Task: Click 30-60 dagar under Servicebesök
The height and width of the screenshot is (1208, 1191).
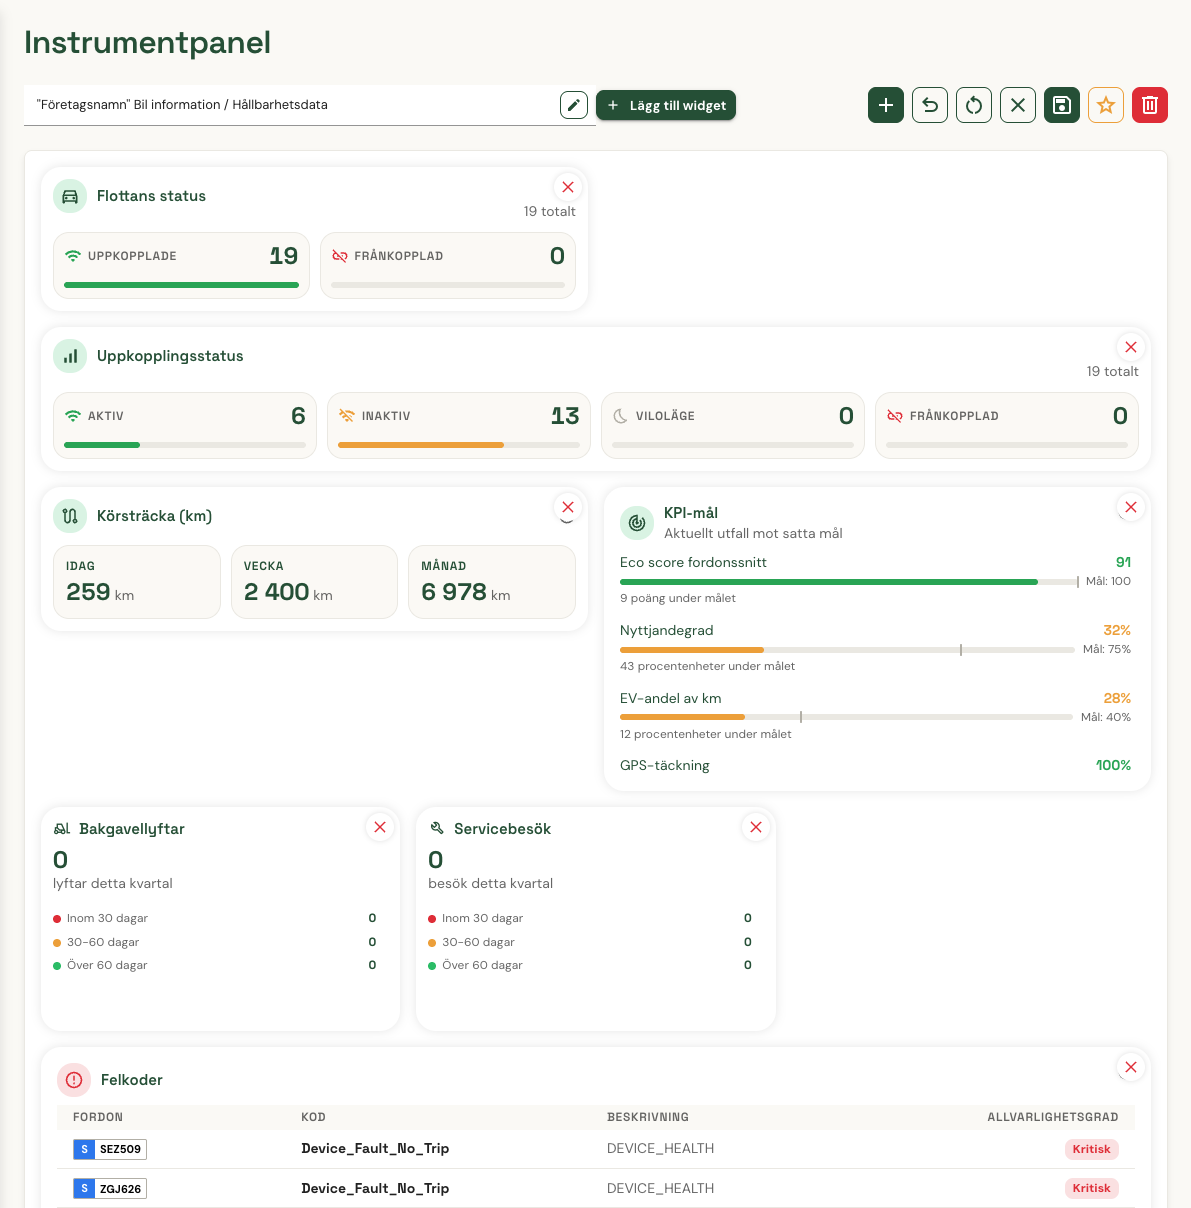Action: tap(478, 942)
